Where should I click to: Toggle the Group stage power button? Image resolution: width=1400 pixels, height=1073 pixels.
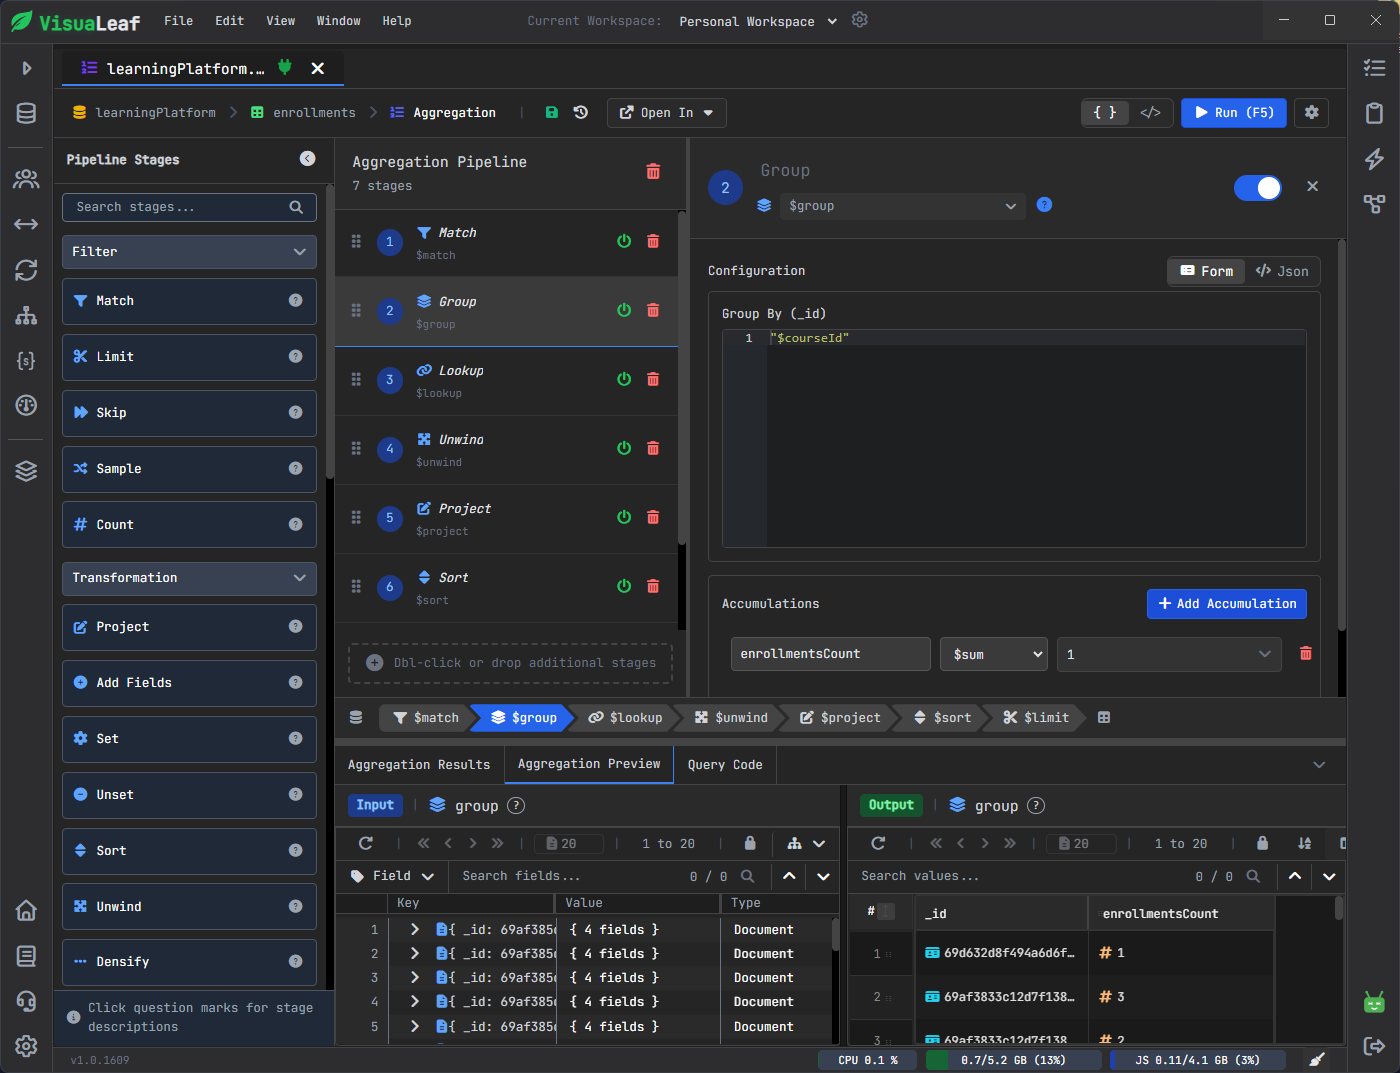tap(624, 310)
